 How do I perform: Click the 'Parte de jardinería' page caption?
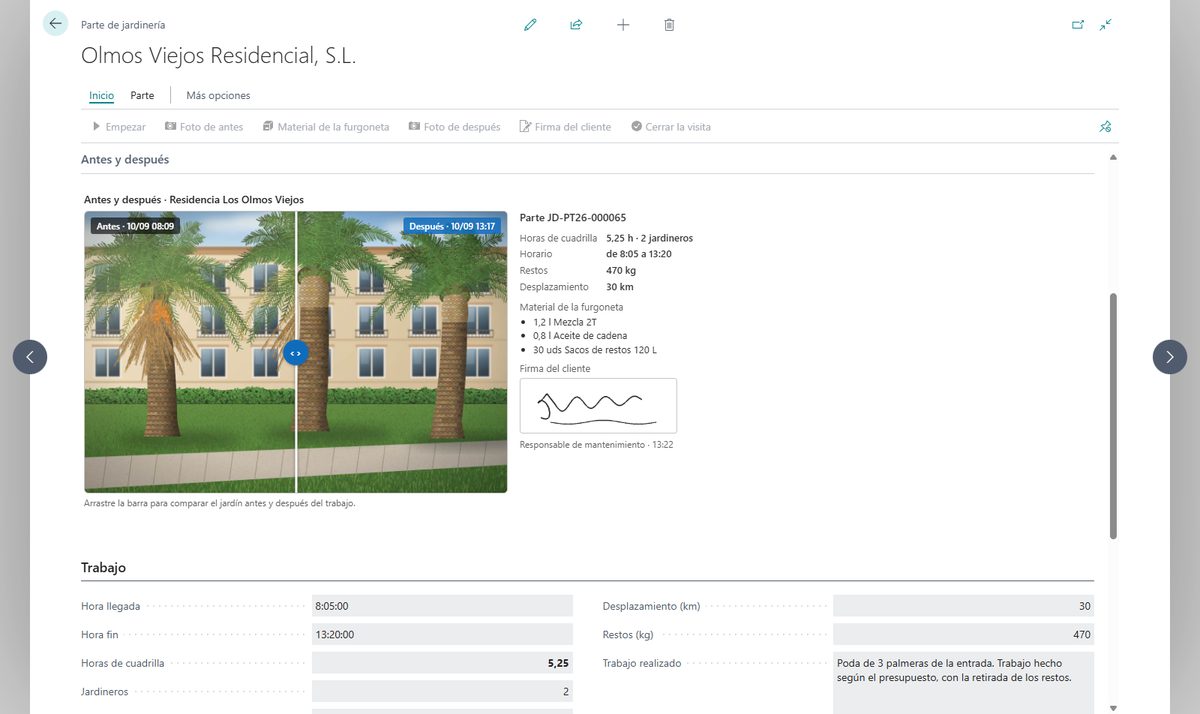coord(123,24)
